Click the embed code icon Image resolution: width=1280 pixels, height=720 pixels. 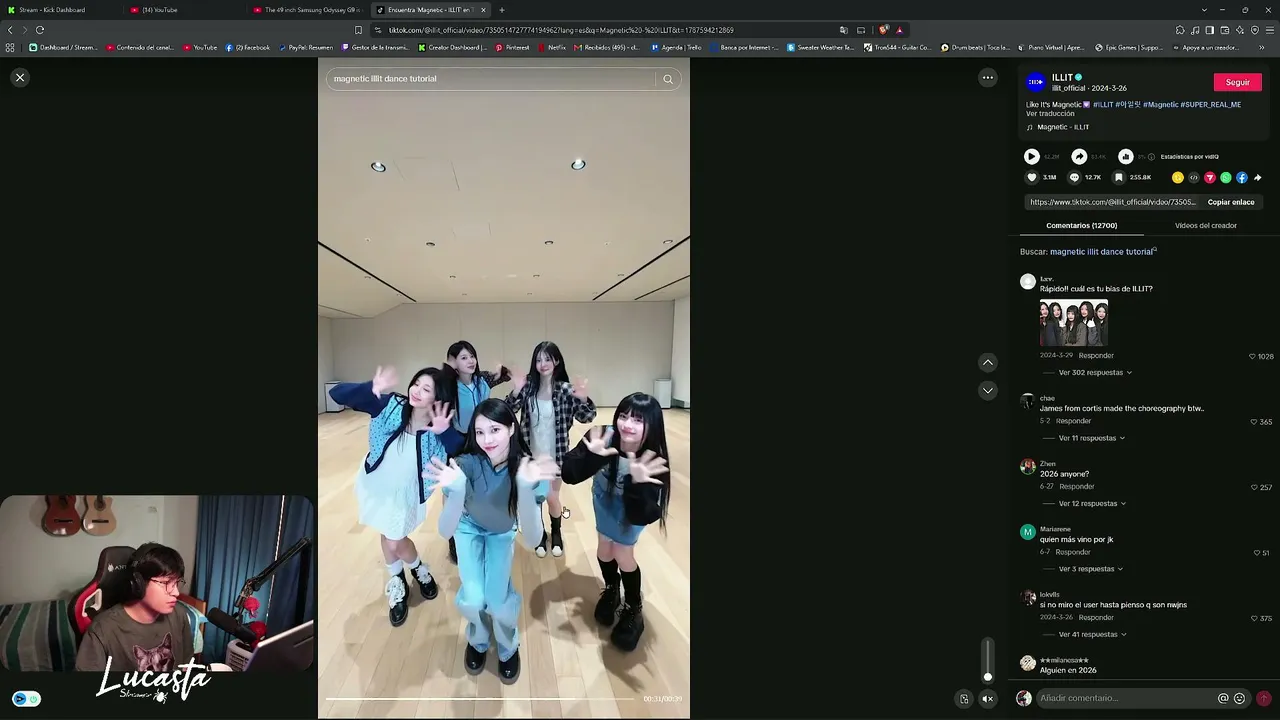(1194, 177)
